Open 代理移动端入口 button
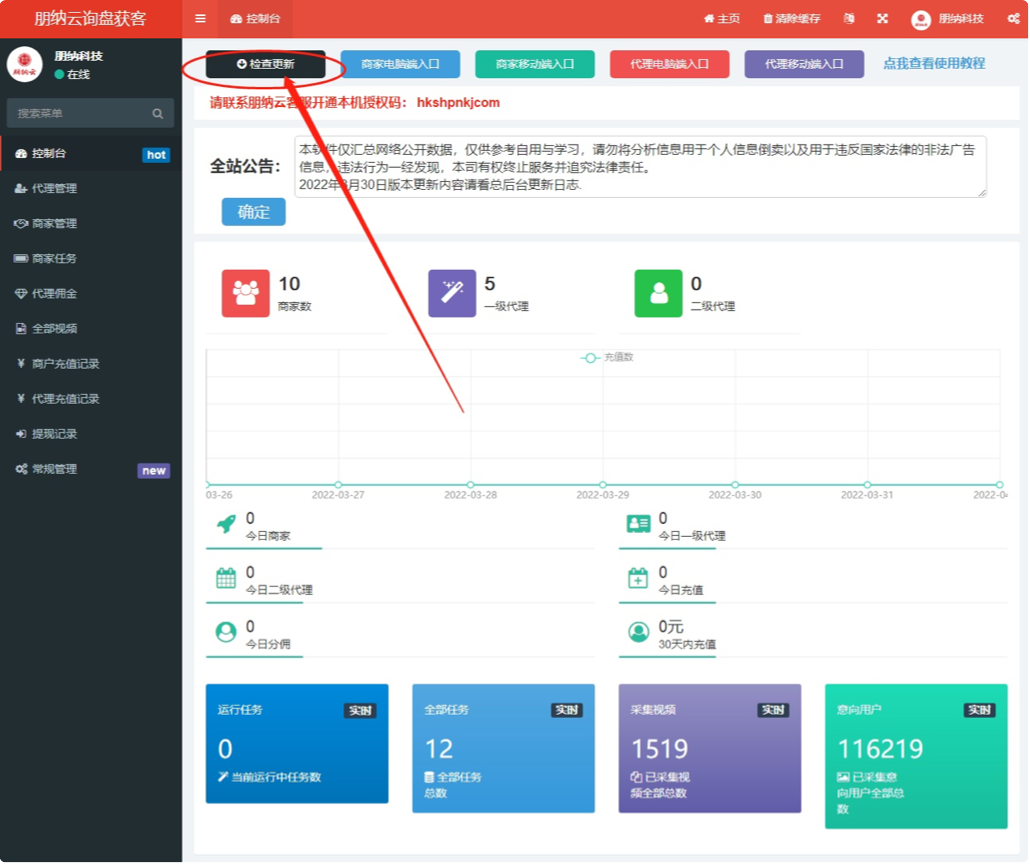This screenshot has height=864, width=1030. pyautogui.click(x=804, y=64)
